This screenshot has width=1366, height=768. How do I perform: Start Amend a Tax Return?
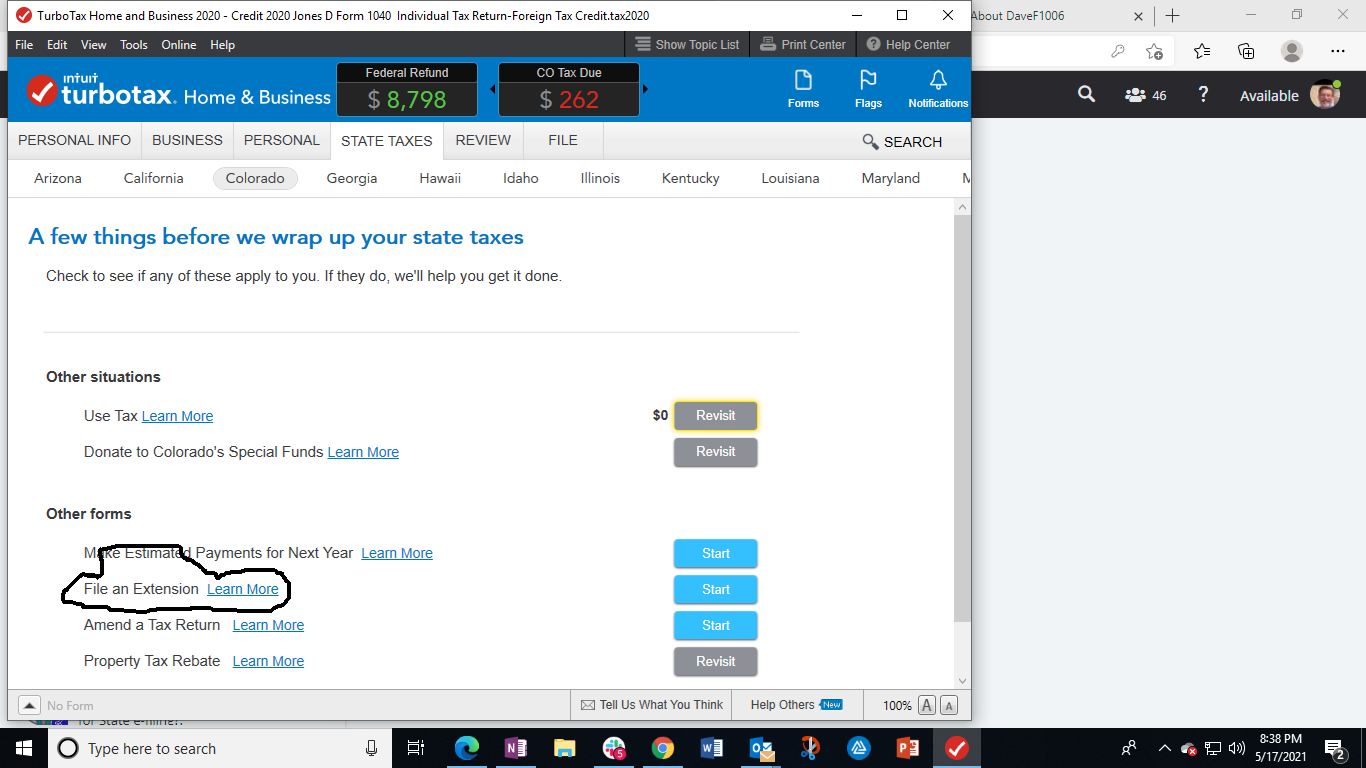716,626
